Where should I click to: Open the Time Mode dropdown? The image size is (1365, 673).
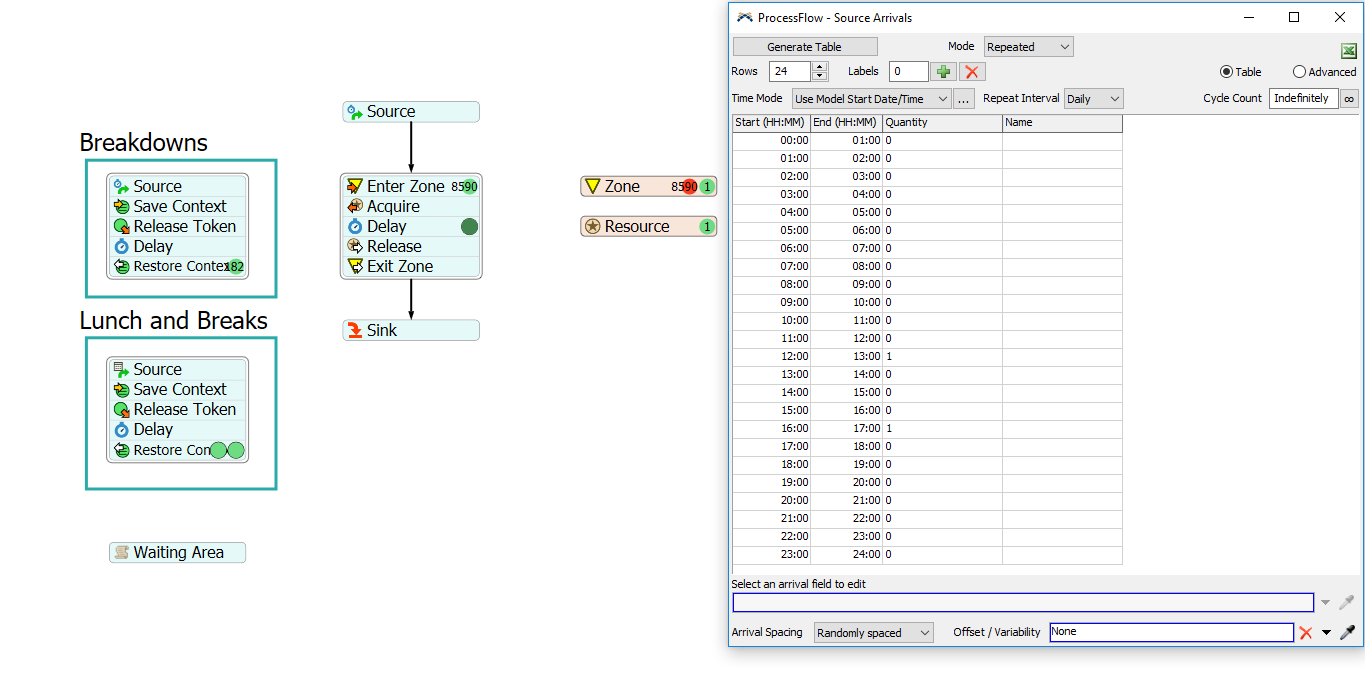[x=870, y=99]
